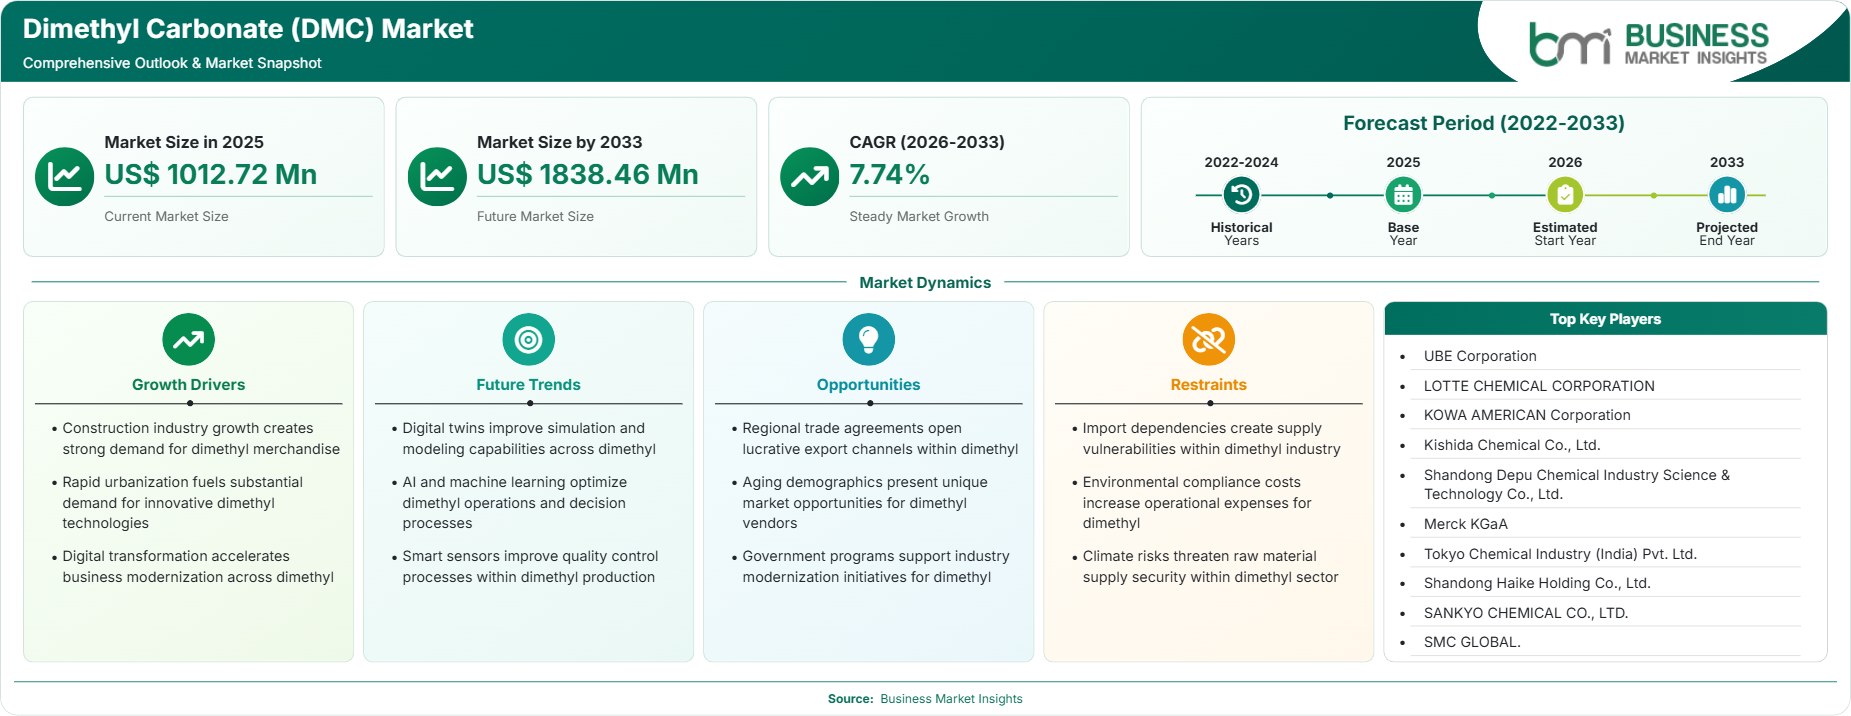The height and width of the screenshot is (716, 1851).
Task: Click the Rapid urbanization bullet
Action: click(x=182, y=503)
